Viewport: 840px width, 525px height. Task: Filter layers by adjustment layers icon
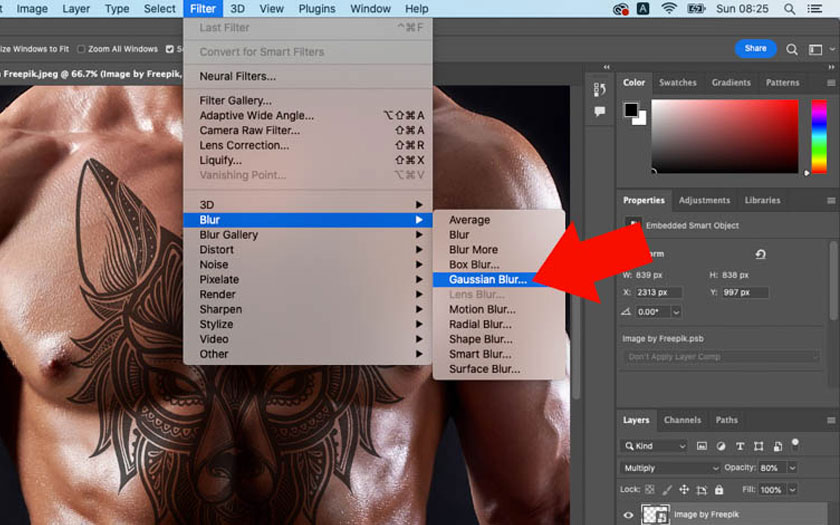(722, 446)
